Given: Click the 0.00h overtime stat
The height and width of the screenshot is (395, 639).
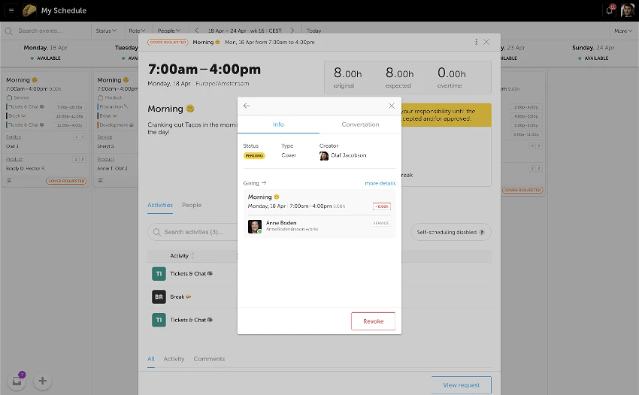Looking at the screenshot, I should click(451, 78).
